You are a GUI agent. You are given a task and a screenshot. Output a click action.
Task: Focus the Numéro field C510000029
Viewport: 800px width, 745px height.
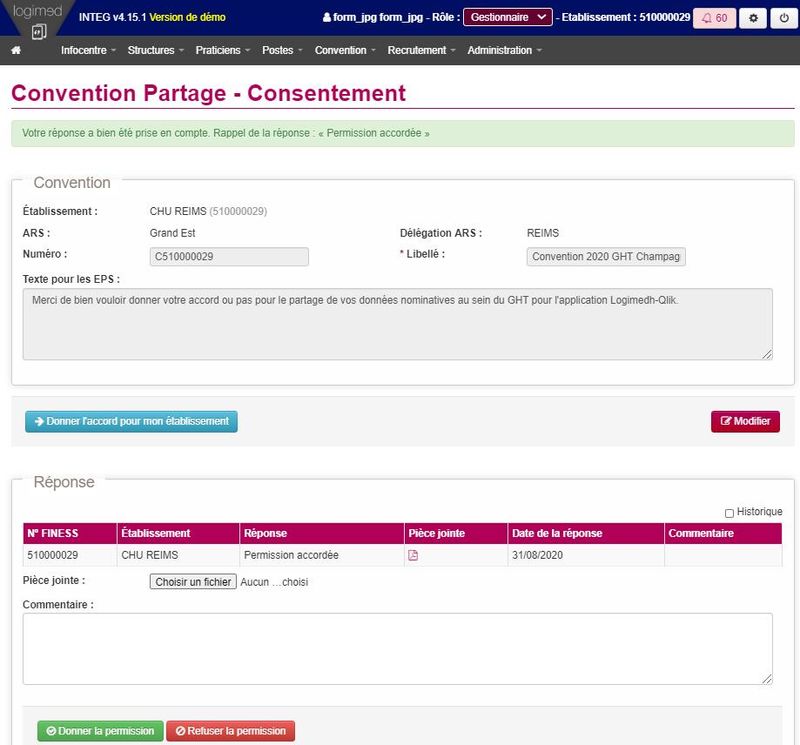click(x=229, y=257)
